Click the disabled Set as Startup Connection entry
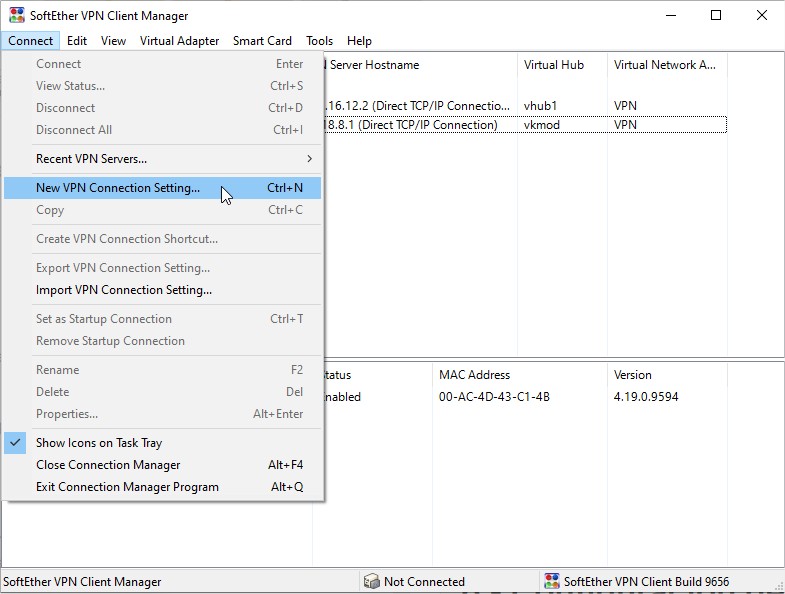 [x=163, y=319]
